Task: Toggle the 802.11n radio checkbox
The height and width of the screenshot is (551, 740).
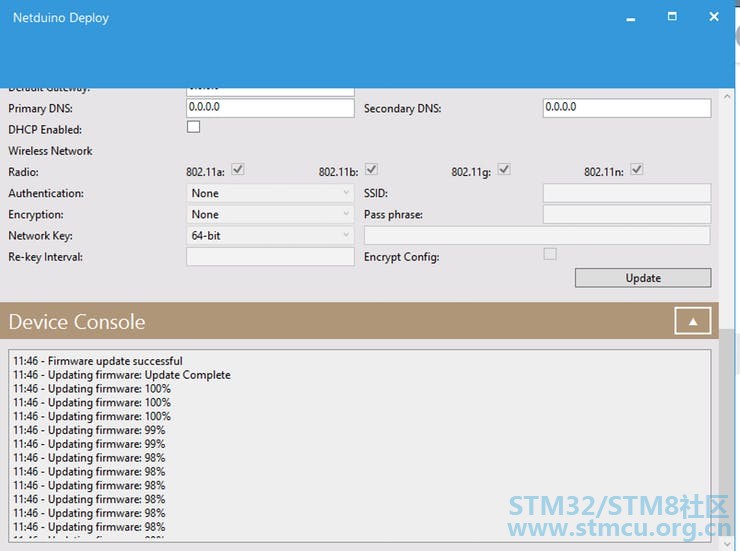Action: (637, 169)
